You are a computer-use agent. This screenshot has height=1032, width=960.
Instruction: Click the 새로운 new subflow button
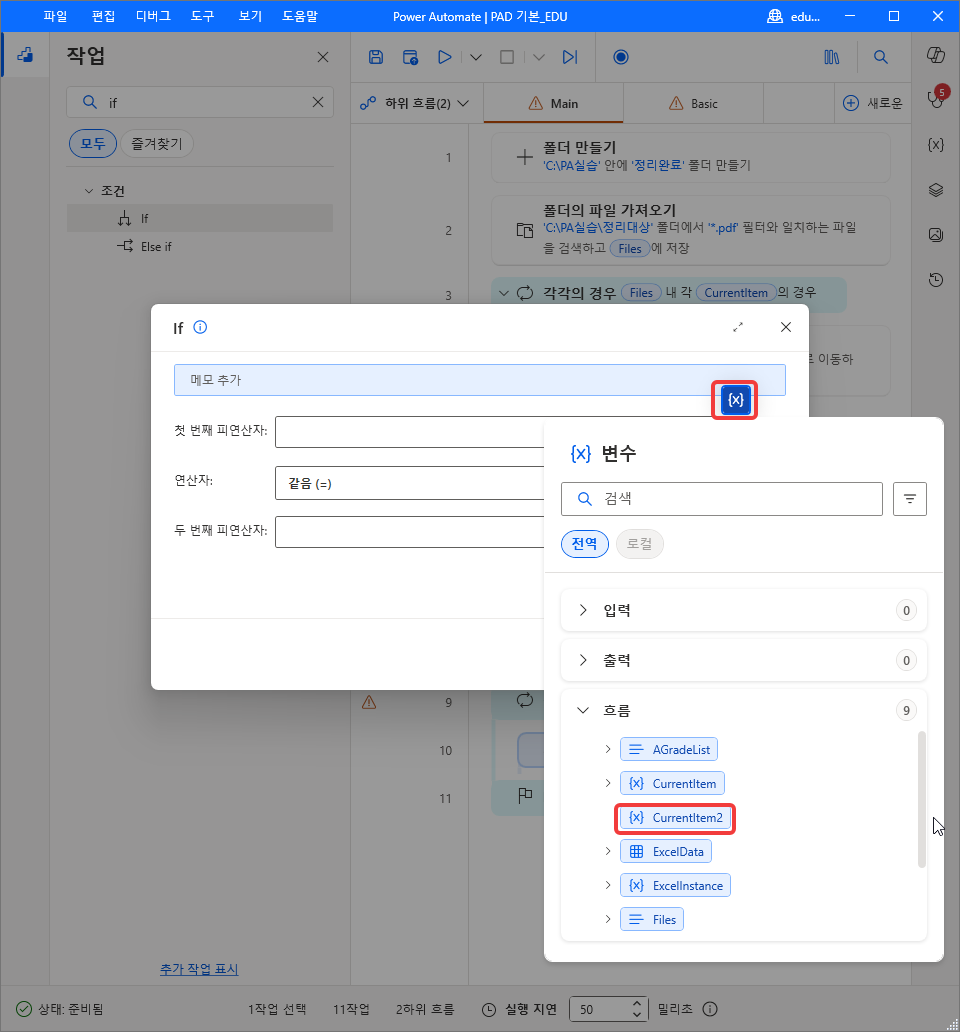click(x=872, y=103)
